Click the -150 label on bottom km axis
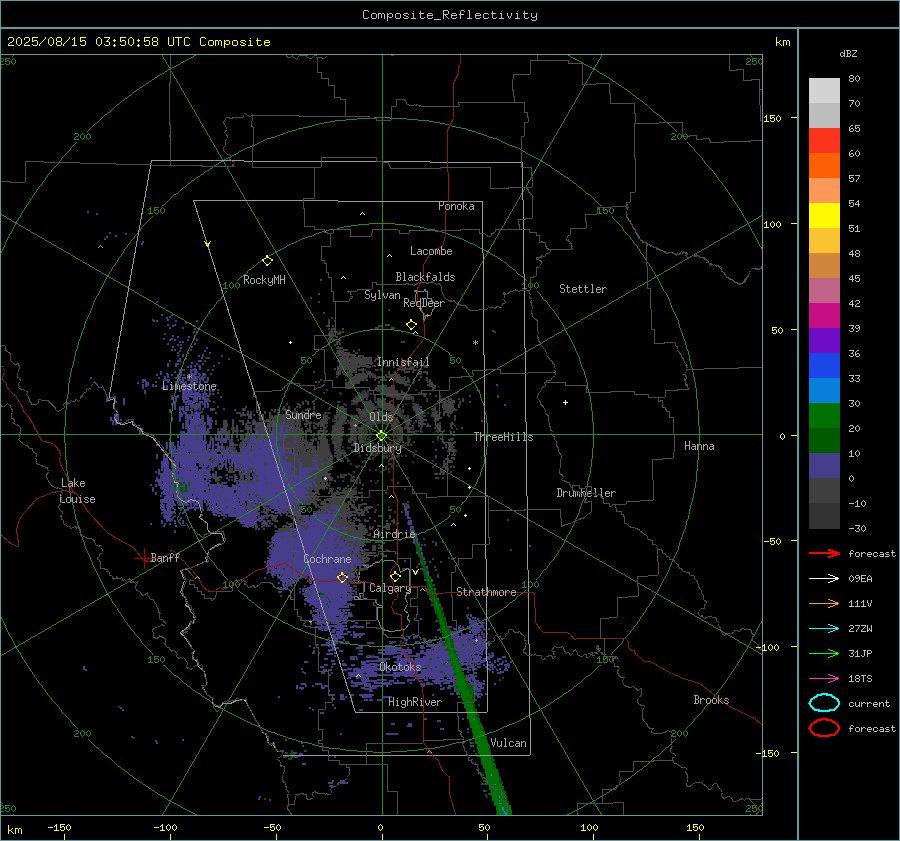The image size is (900, 841). 59,827
